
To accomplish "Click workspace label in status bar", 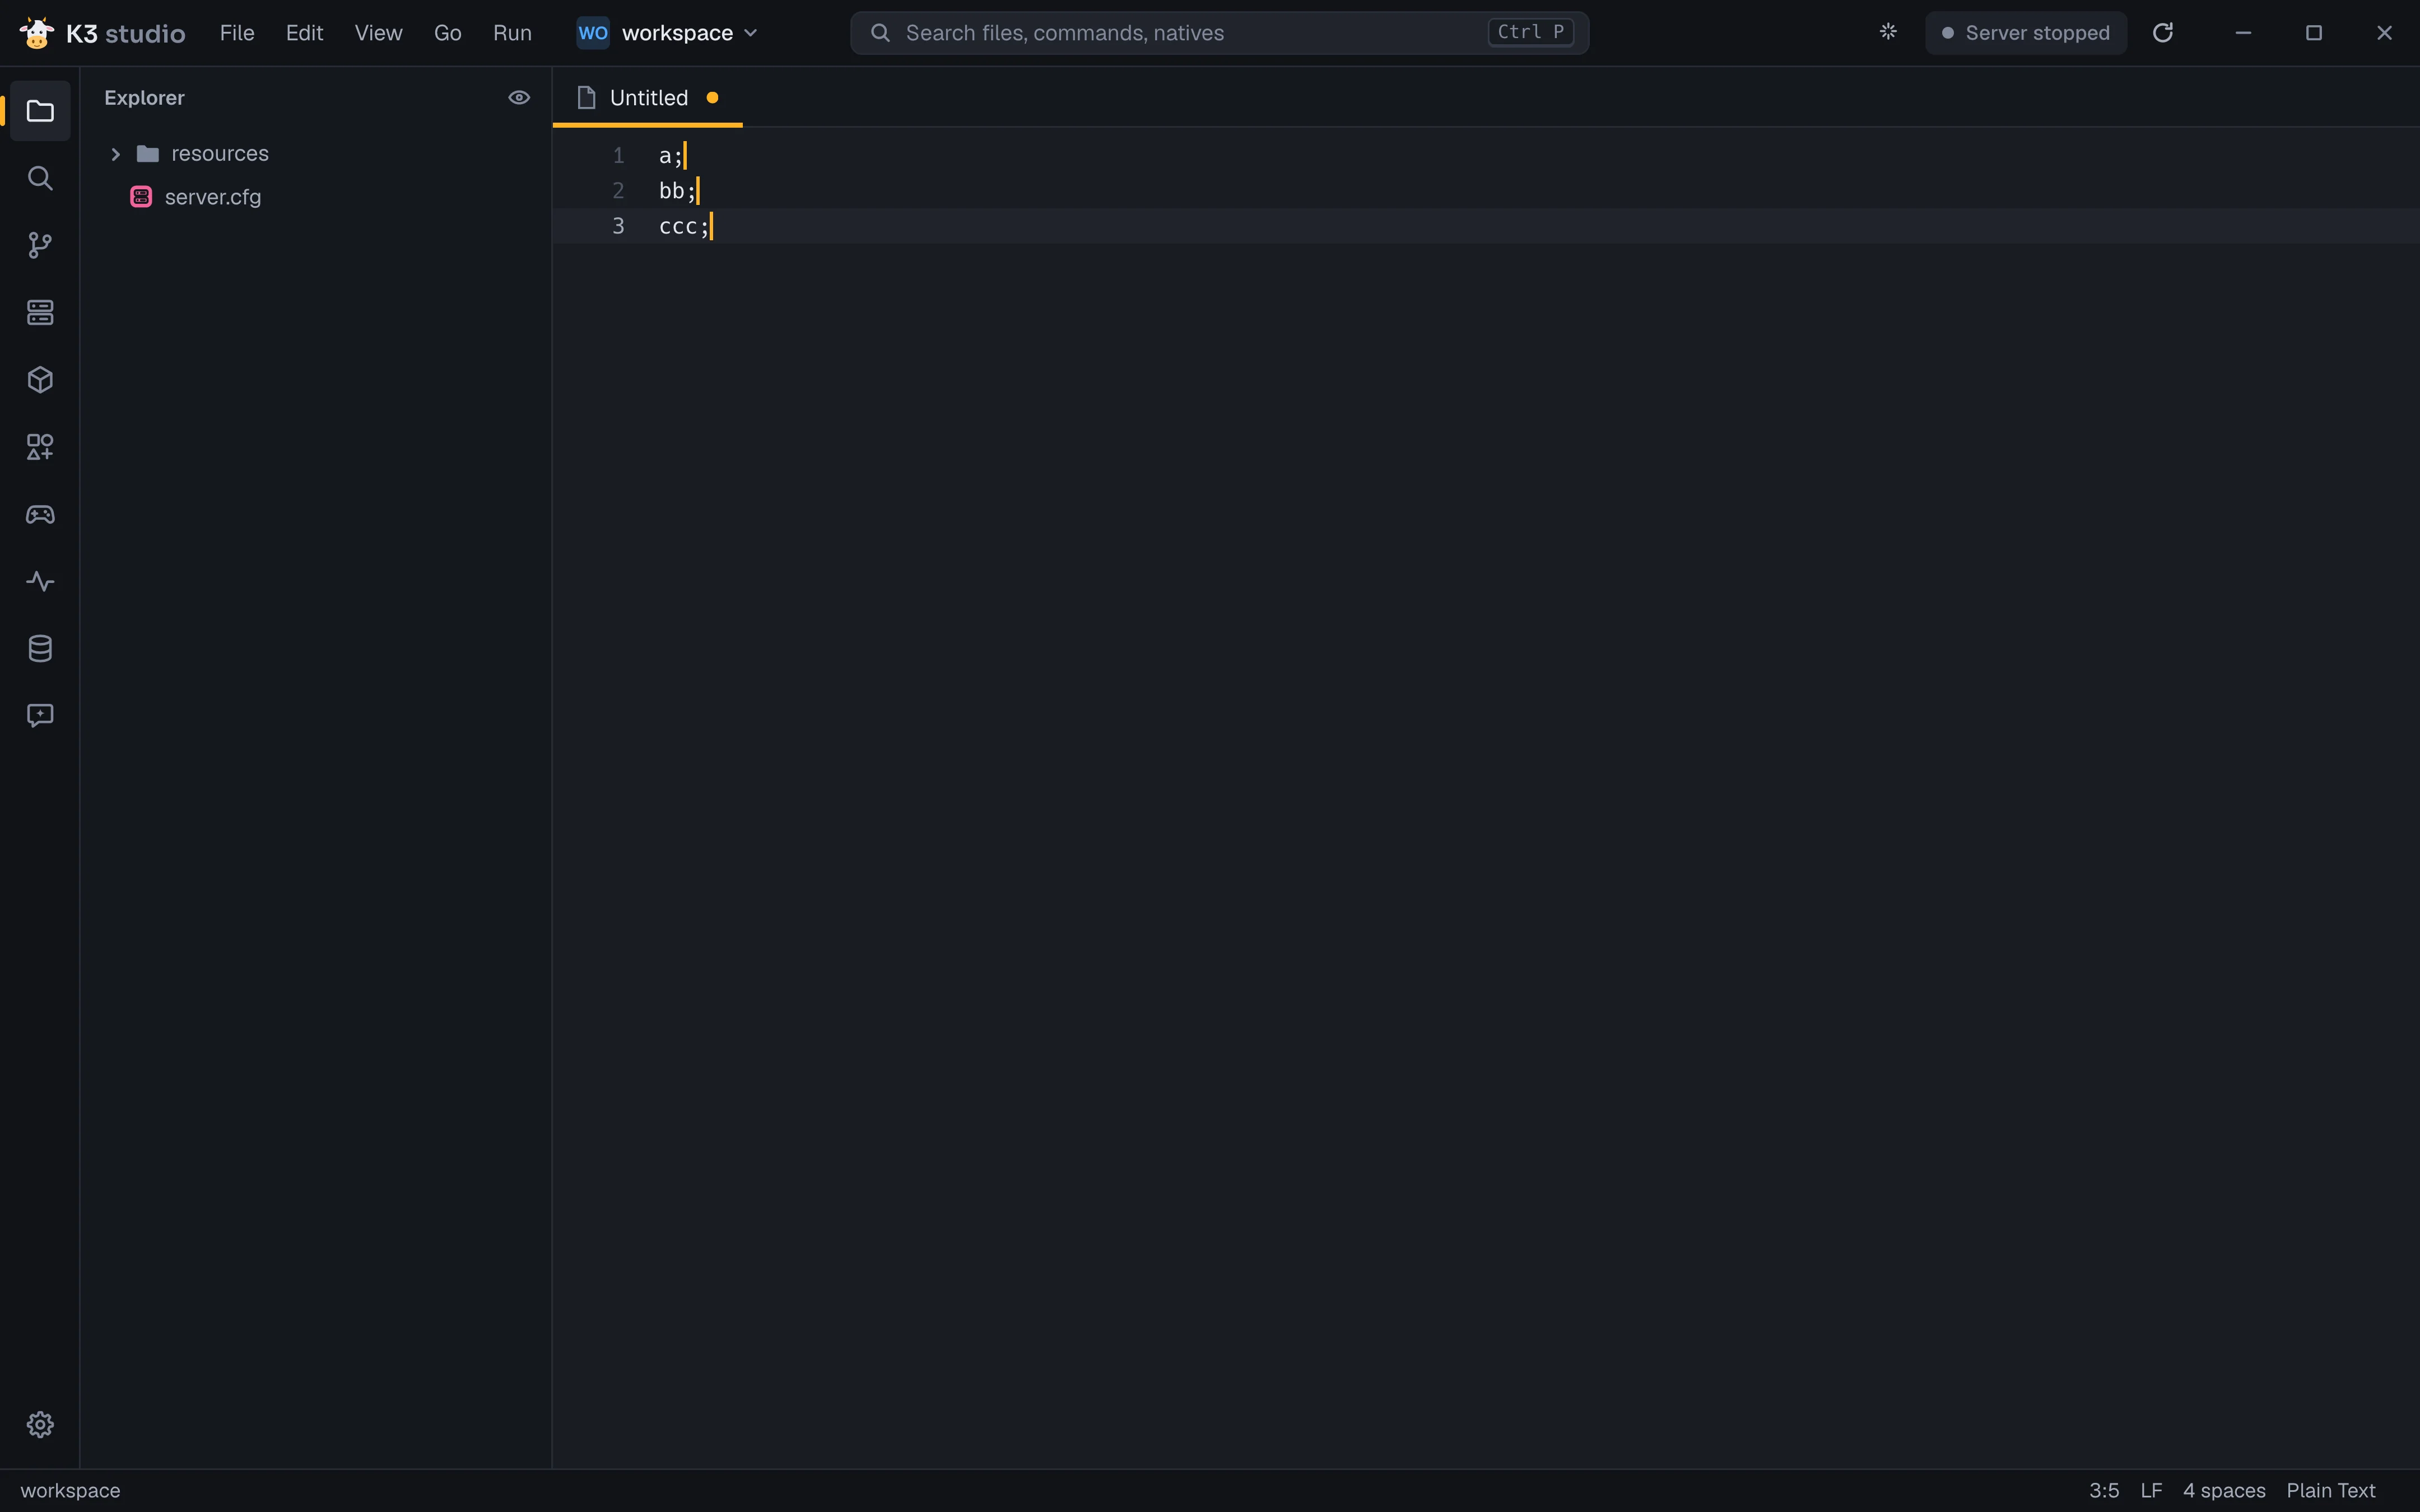I will click(x=70, y=1491).
